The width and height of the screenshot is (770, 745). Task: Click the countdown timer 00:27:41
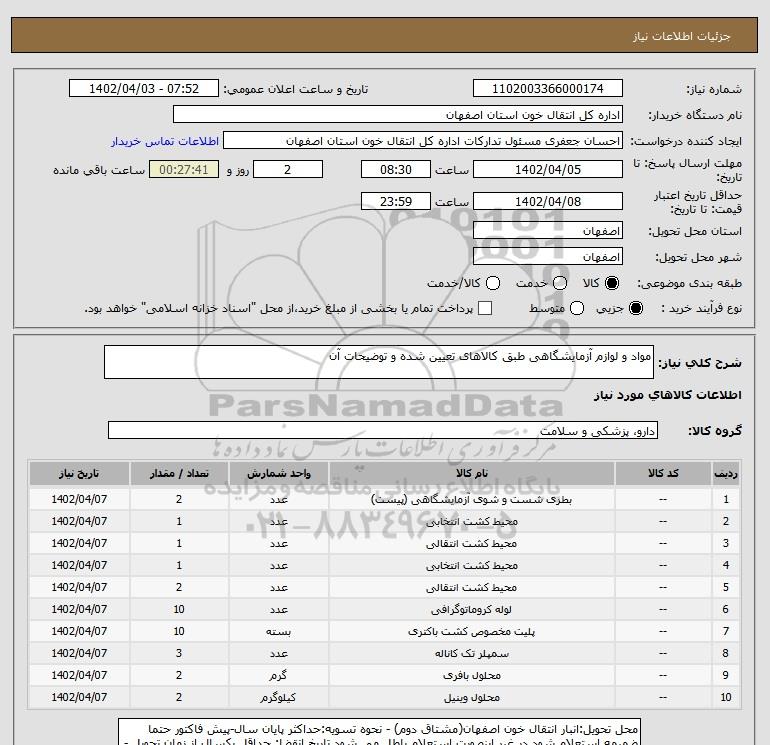coord(184,169)
